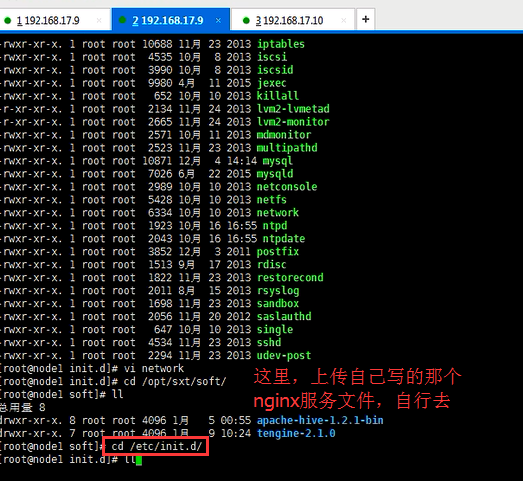Click the mdmonitor file name
The width and height of the screenshot is (523, 481).
(x=284, y=135)
